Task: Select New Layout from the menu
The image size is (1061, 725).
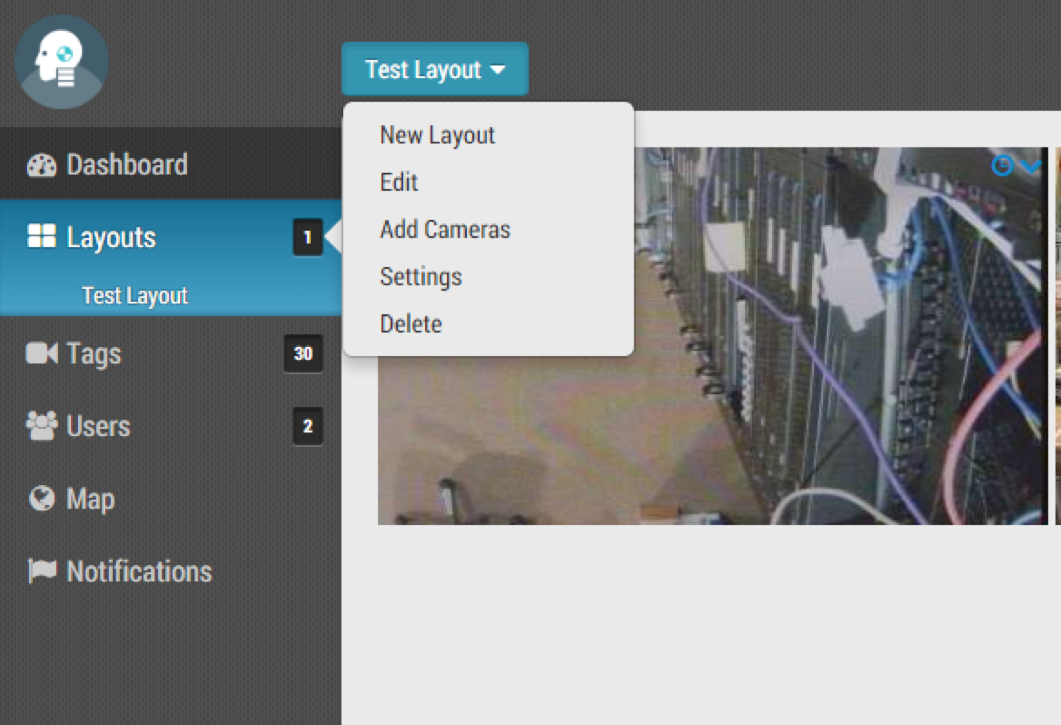Action: tap(436, 135)
